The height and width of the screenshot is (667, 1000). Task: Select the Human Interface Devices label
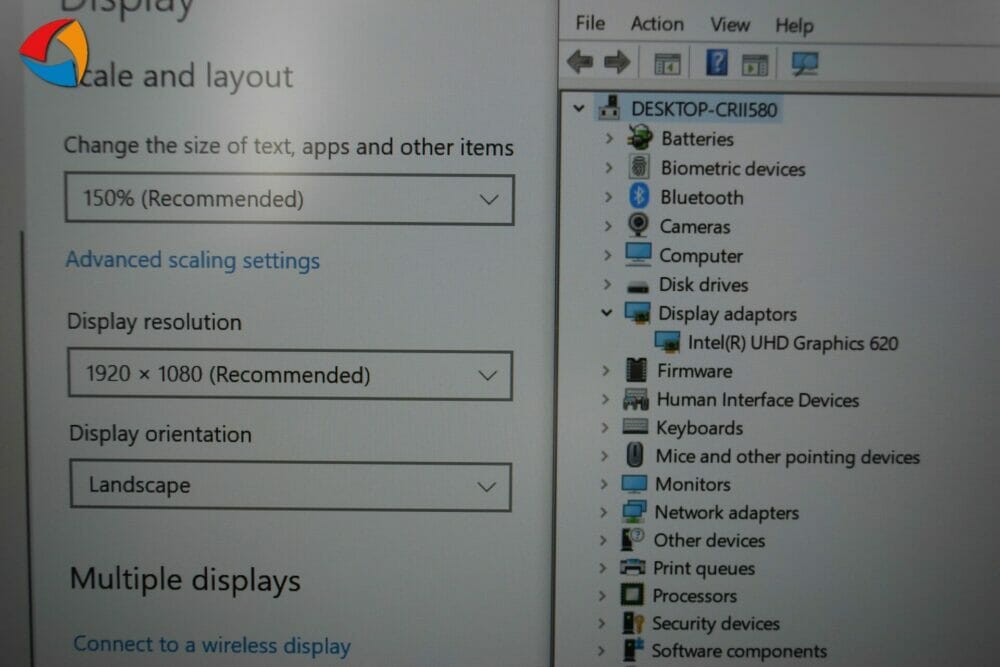[758, 400]
